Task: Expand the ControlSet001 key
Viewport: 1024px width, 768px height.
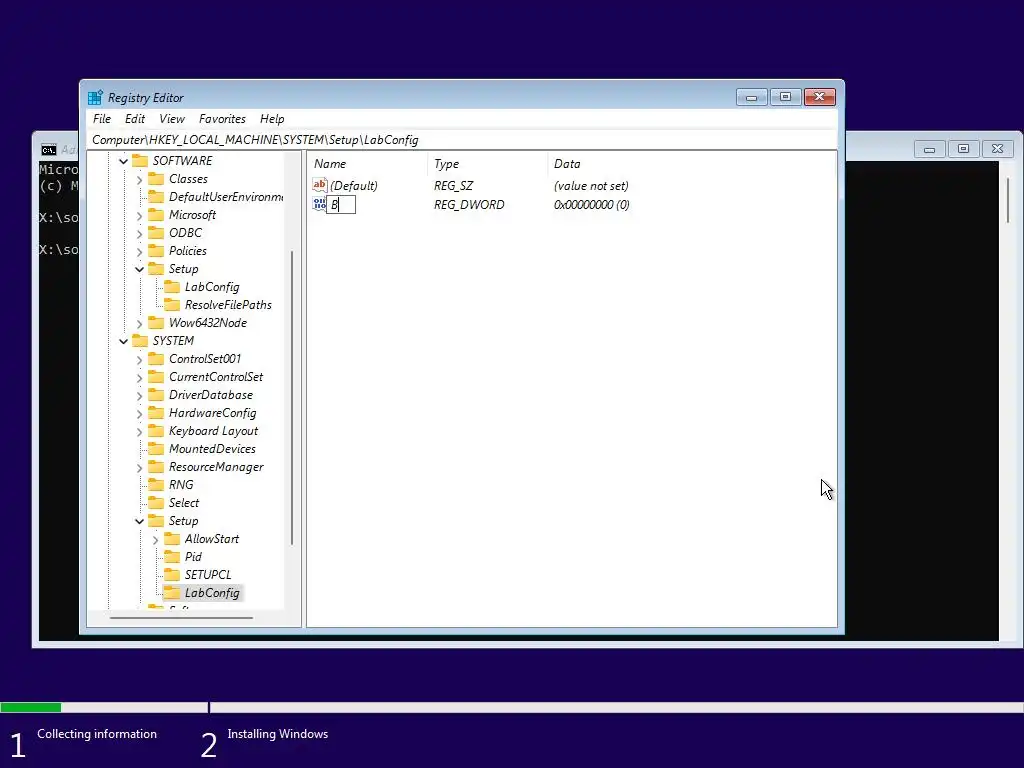Action: tap(139, 359)
